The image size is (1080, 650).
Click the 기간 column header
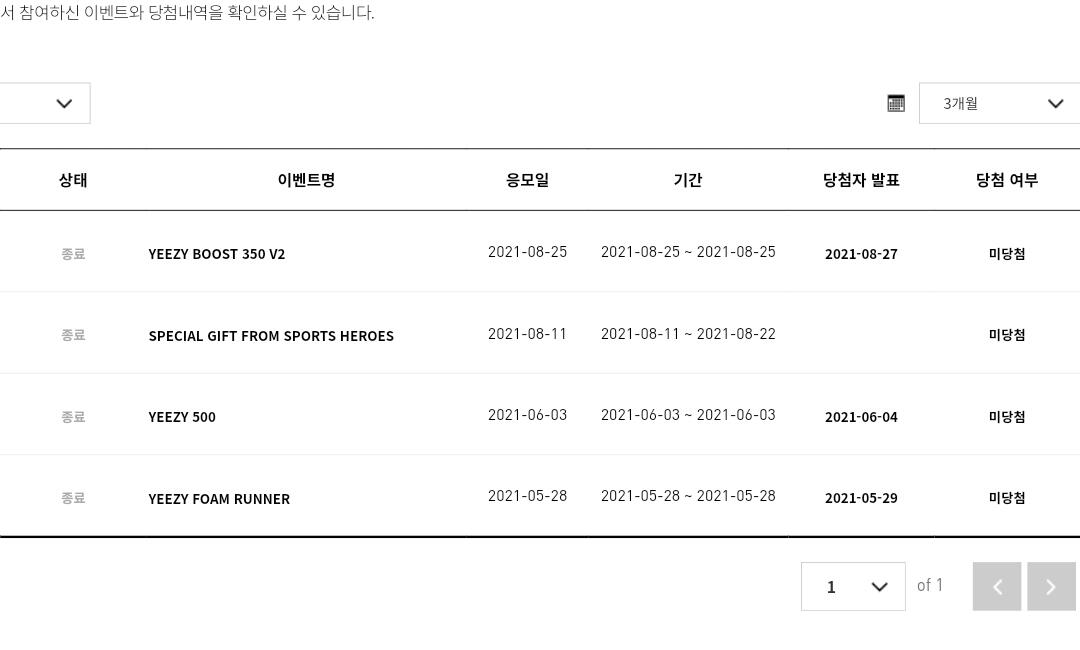click(687, 180)
